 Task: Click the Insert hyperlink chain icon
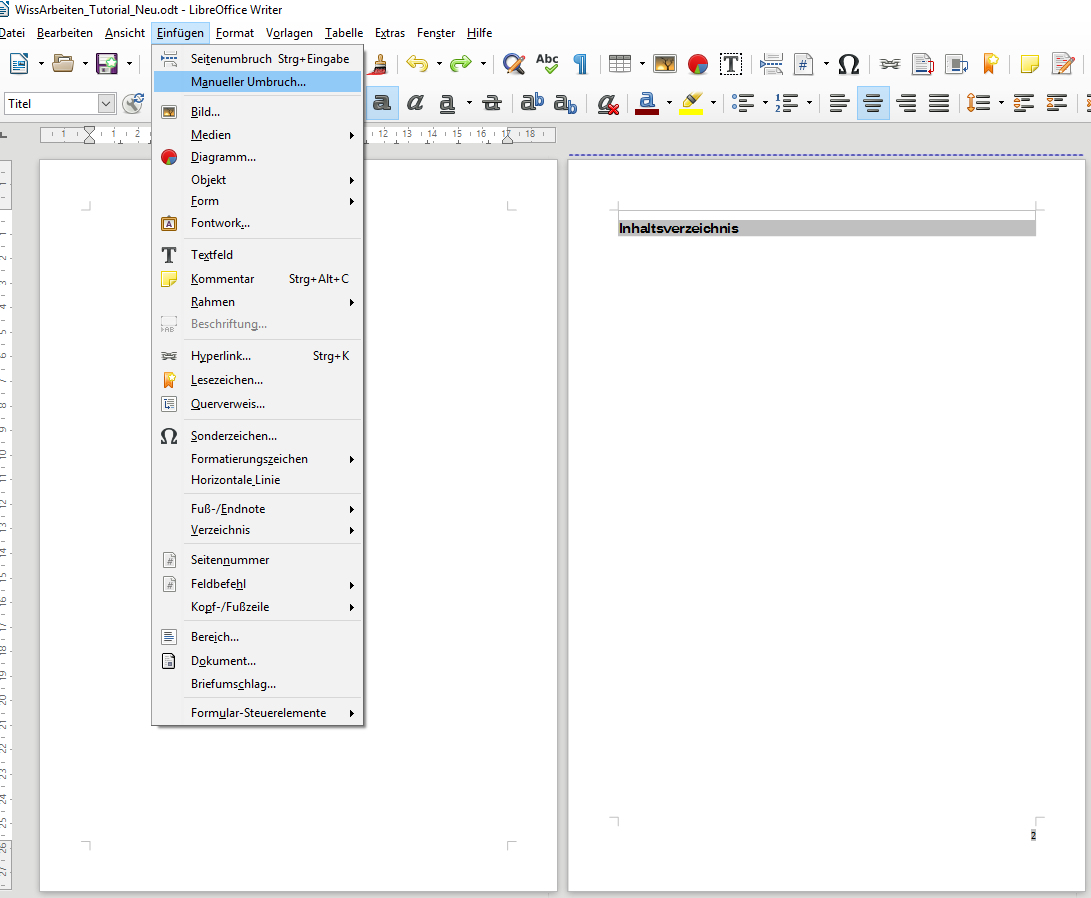coord(890,64)
